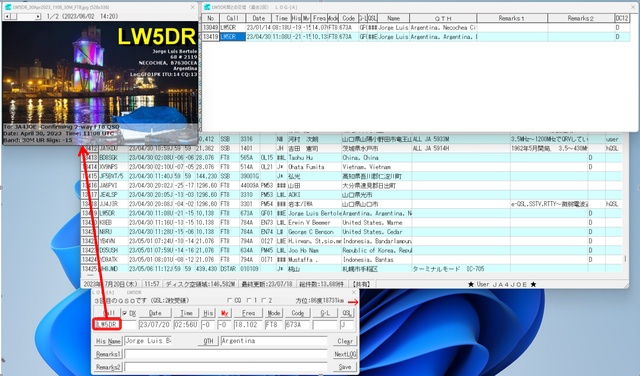640x376 pixels.
Task: Click the QSL image viewer's scroll thumb
Action: 13,16
